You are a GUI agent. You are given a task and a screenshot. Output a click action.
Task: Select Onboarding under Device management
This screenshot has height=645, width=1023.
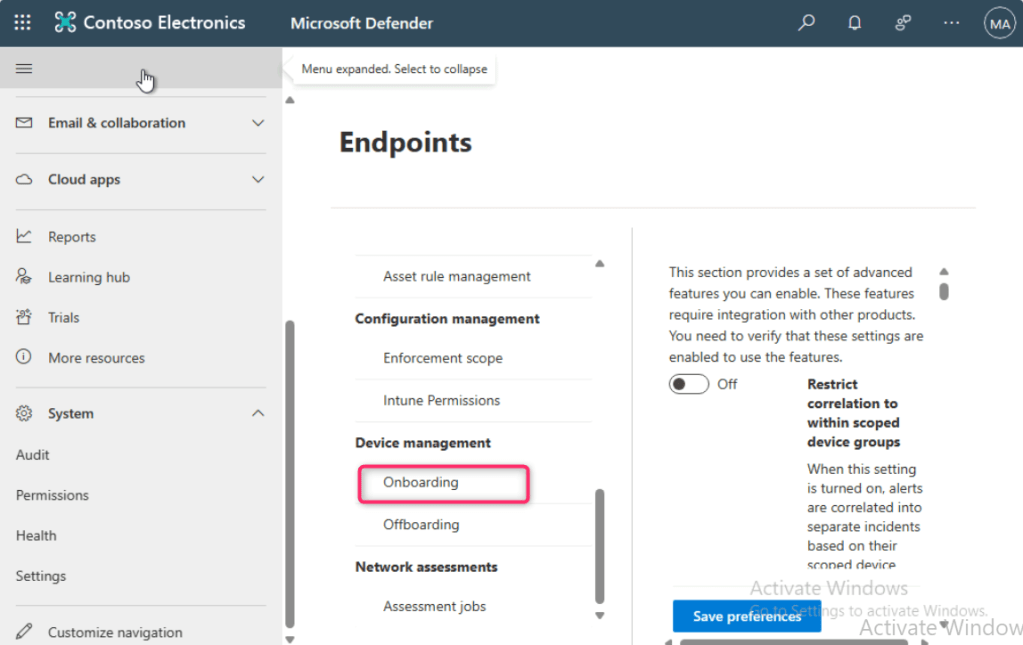click(421, 482)
